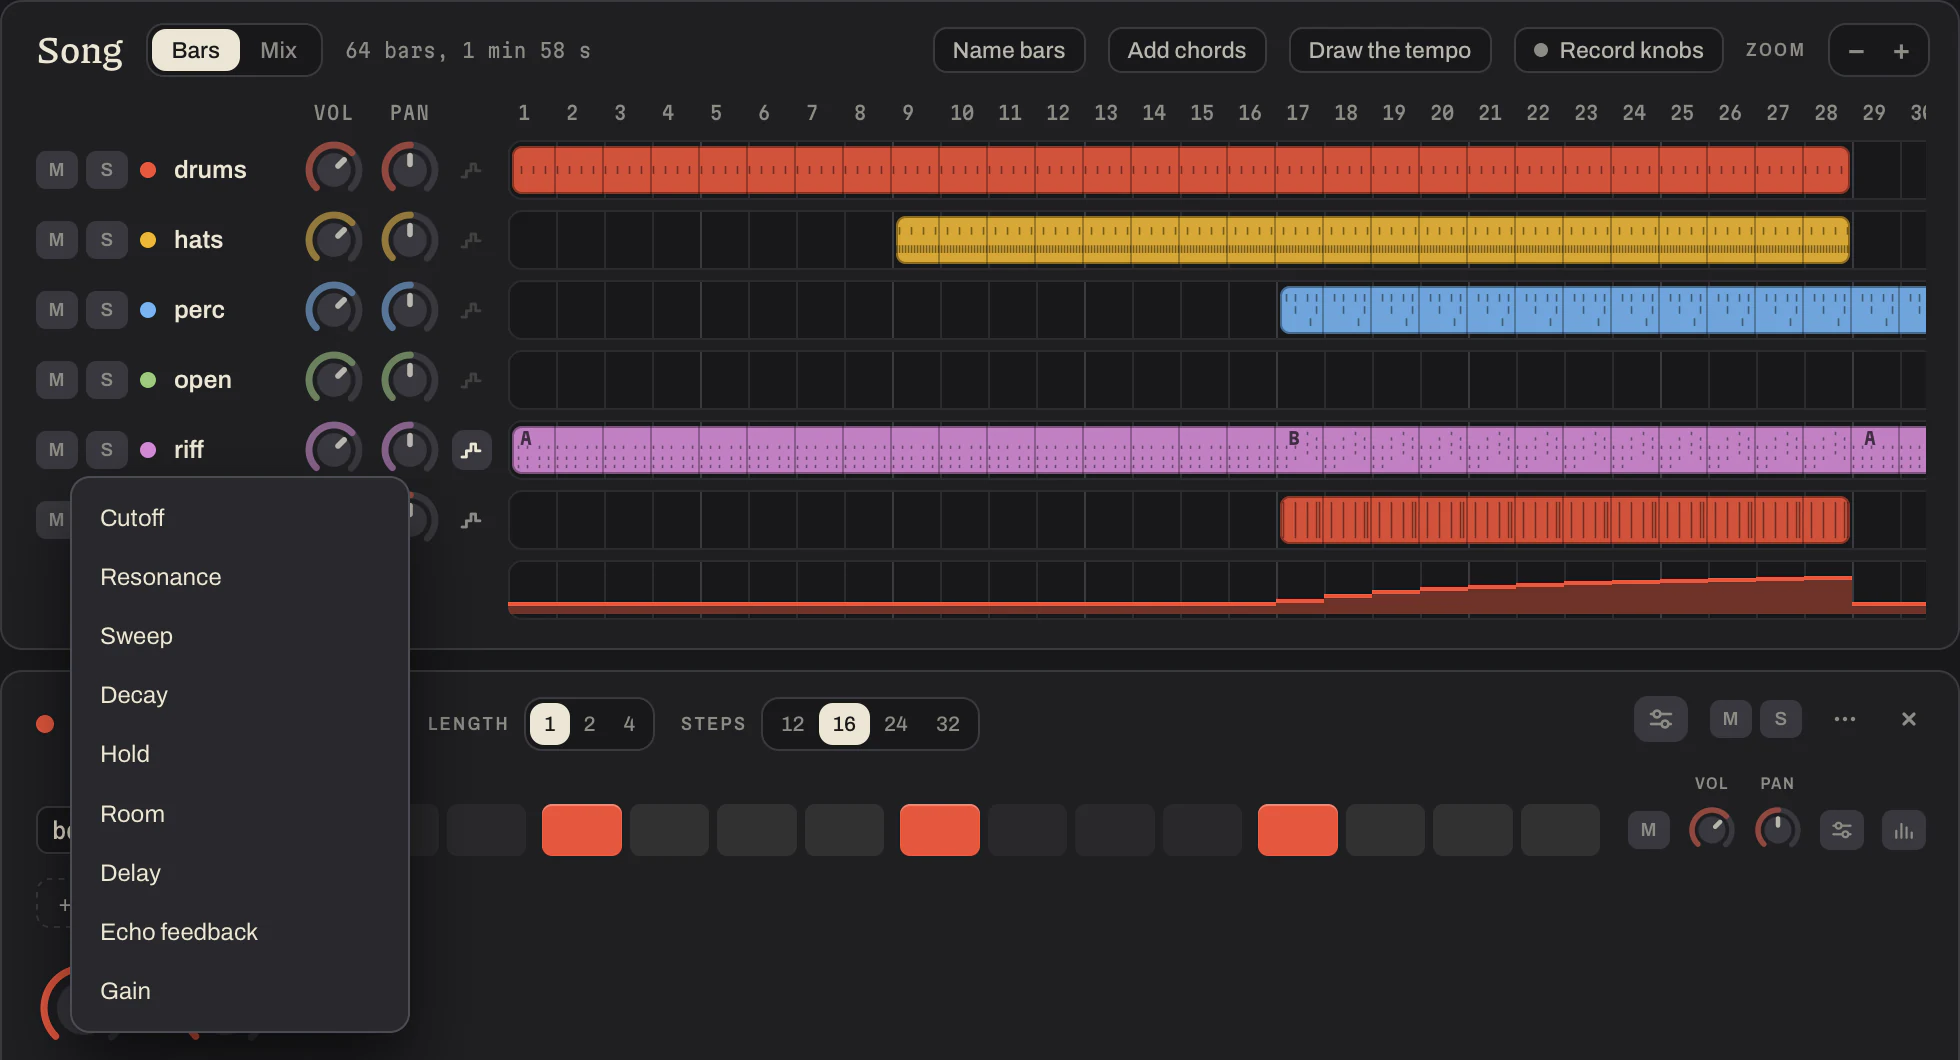Viewport: 1960px width, 1060px height.
Task: Select Echo feedback in the menu
Action: click(x=240, y=932)
